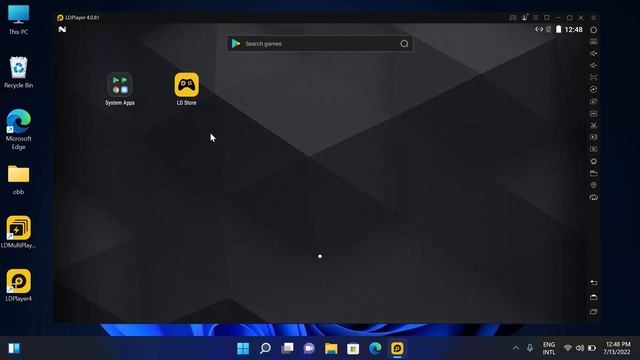This screenshot has height=360, width=640.
Task: Open keyboard mapping in LDPlayer sidebar
Action: 593,41
